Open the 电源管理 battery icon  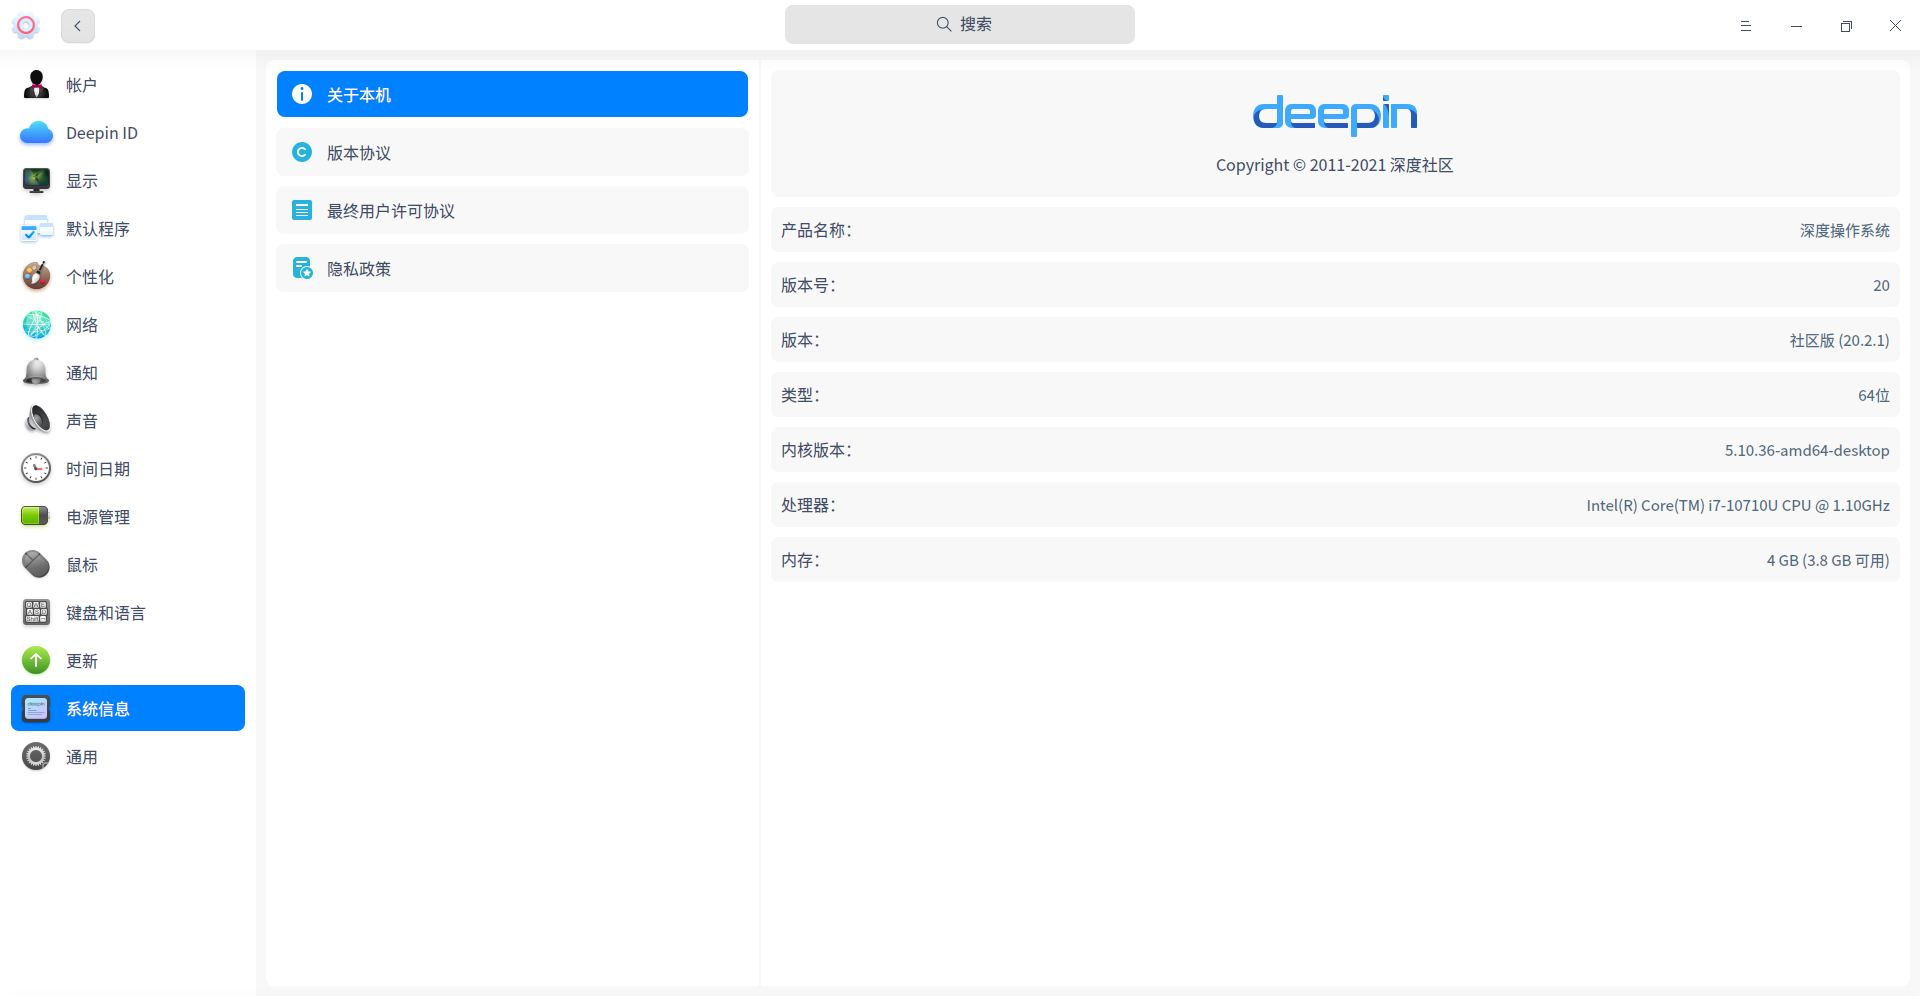tap(36, 517)
